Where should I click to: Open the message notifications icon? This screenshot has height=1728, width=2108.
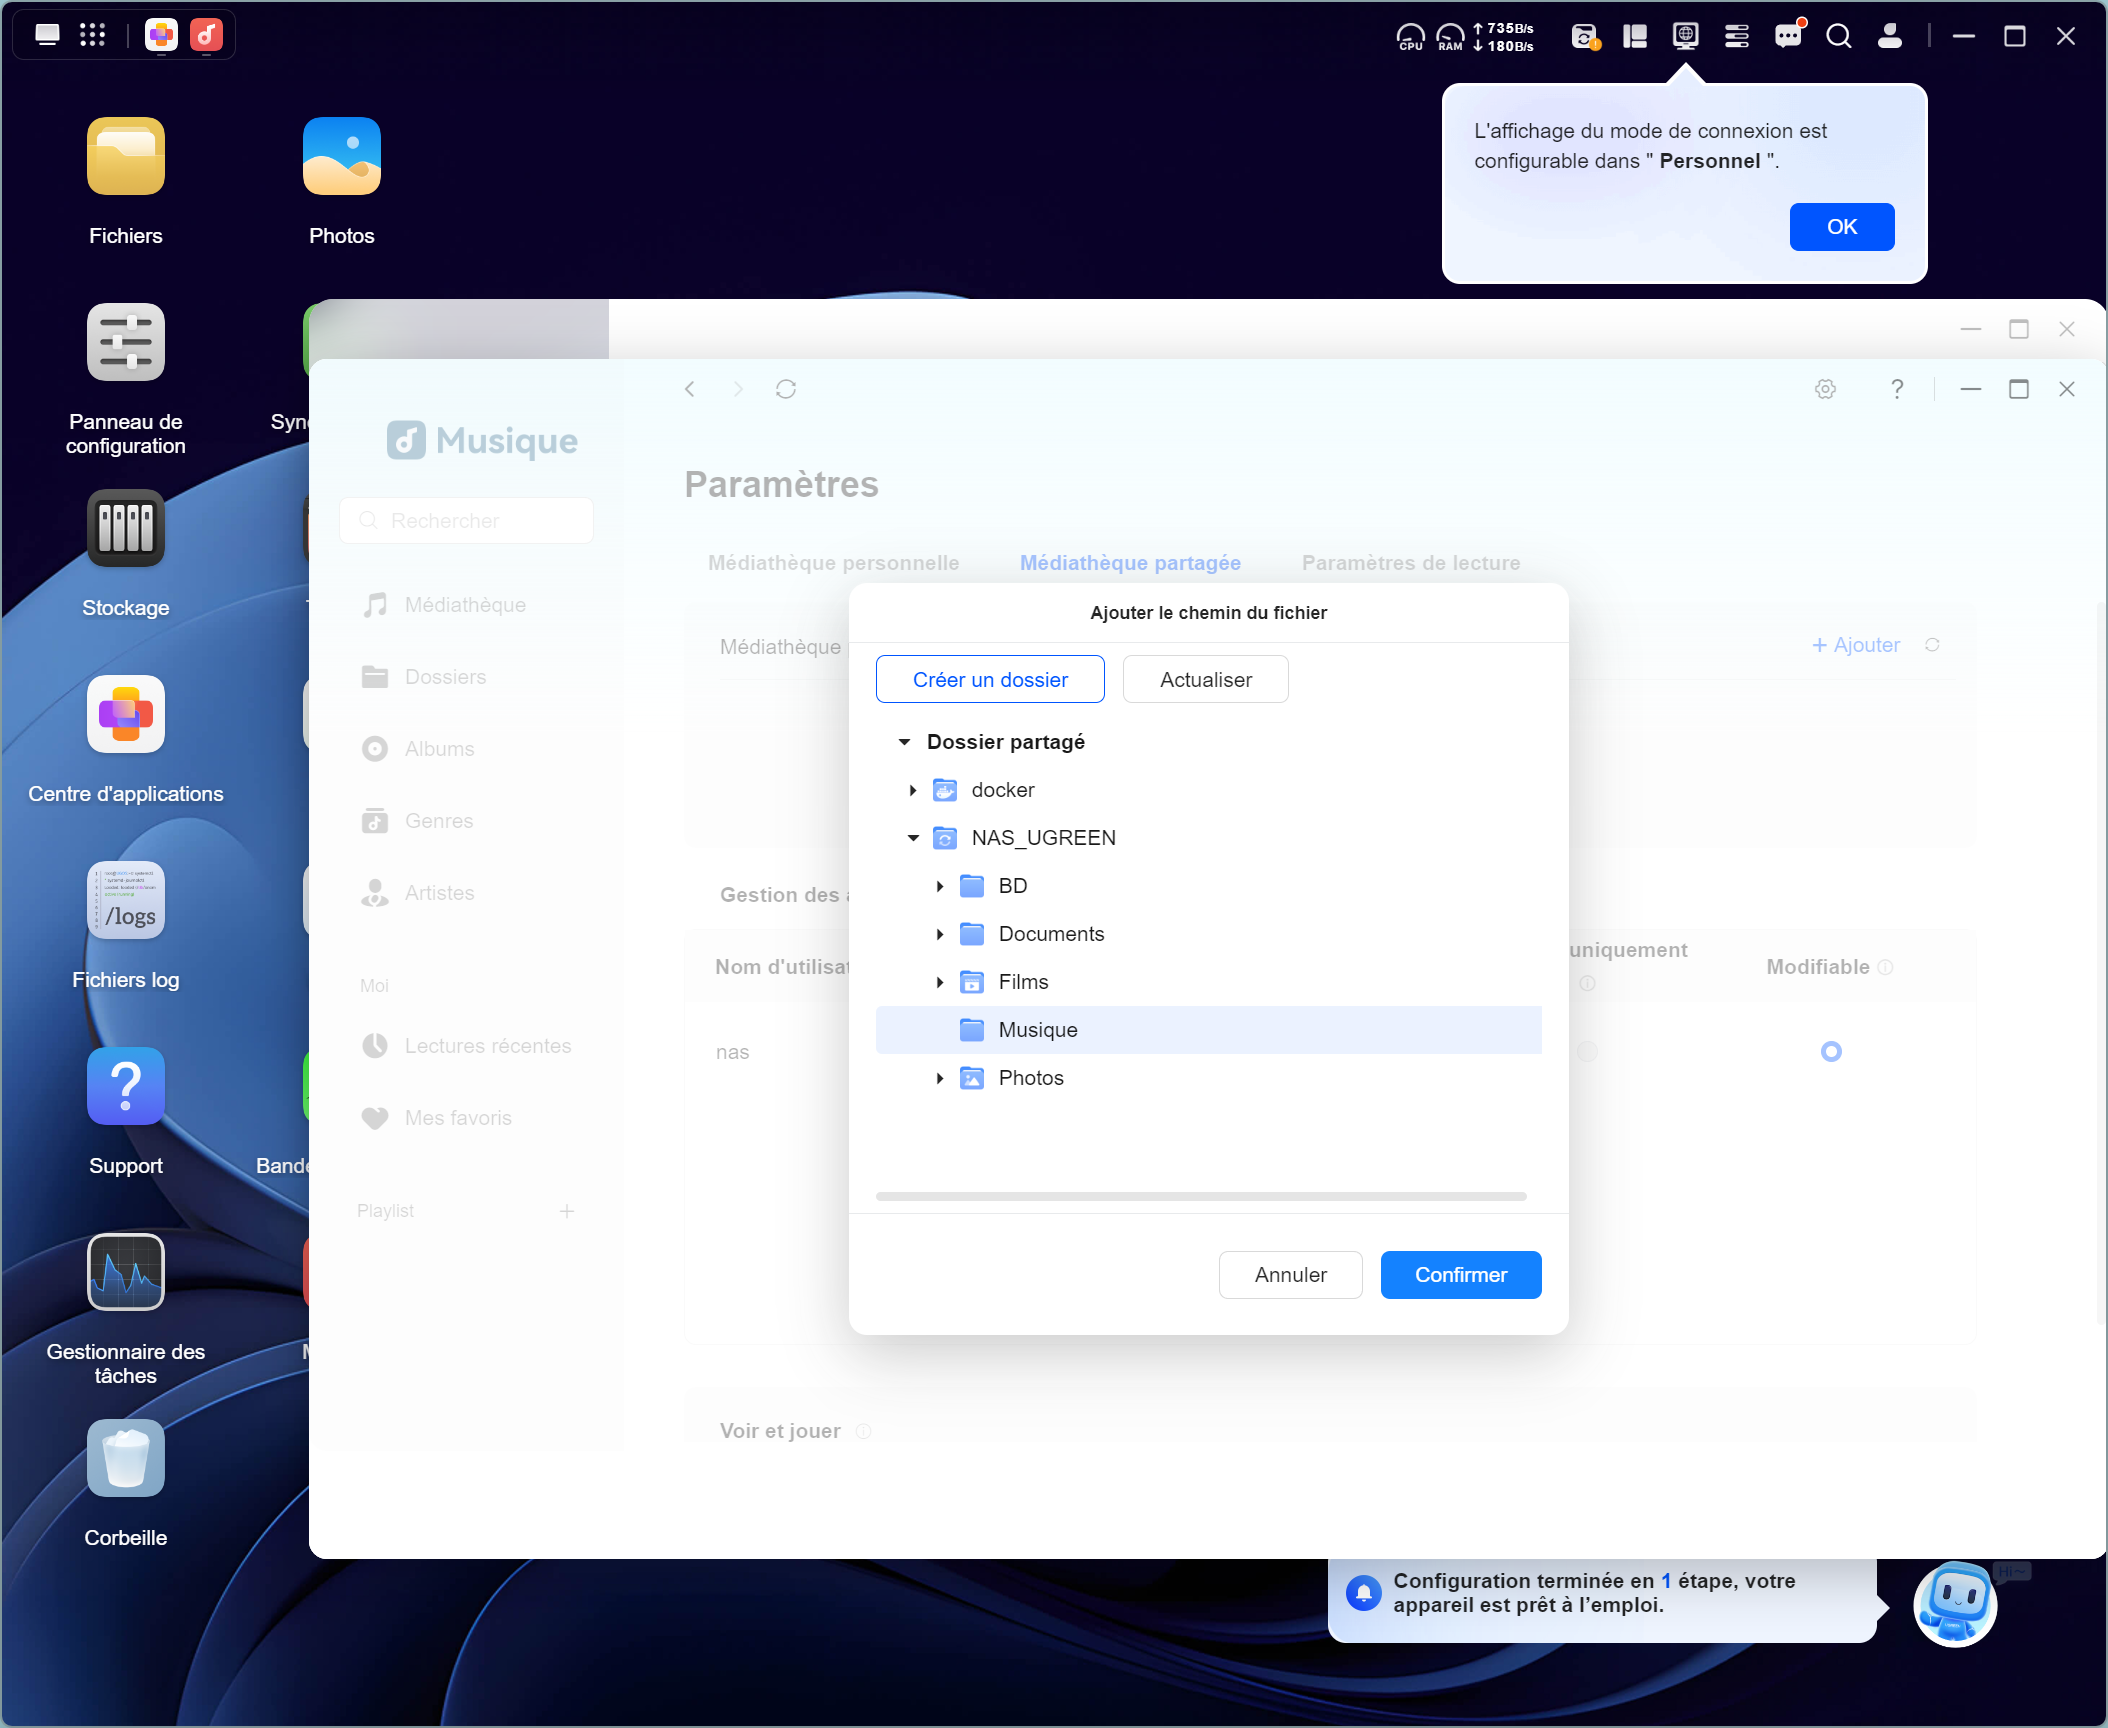[1788, 36]
